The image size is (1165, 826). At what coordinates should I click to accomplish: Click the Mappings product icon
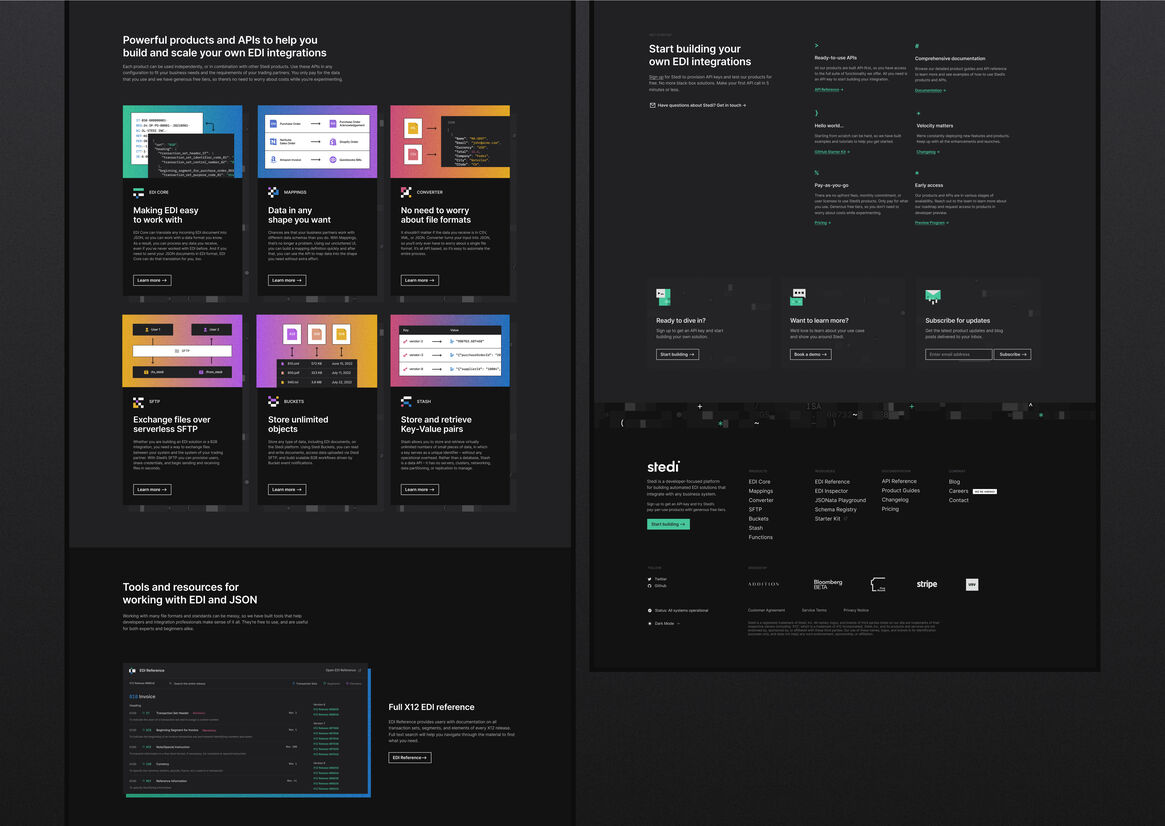pos(273,192)
